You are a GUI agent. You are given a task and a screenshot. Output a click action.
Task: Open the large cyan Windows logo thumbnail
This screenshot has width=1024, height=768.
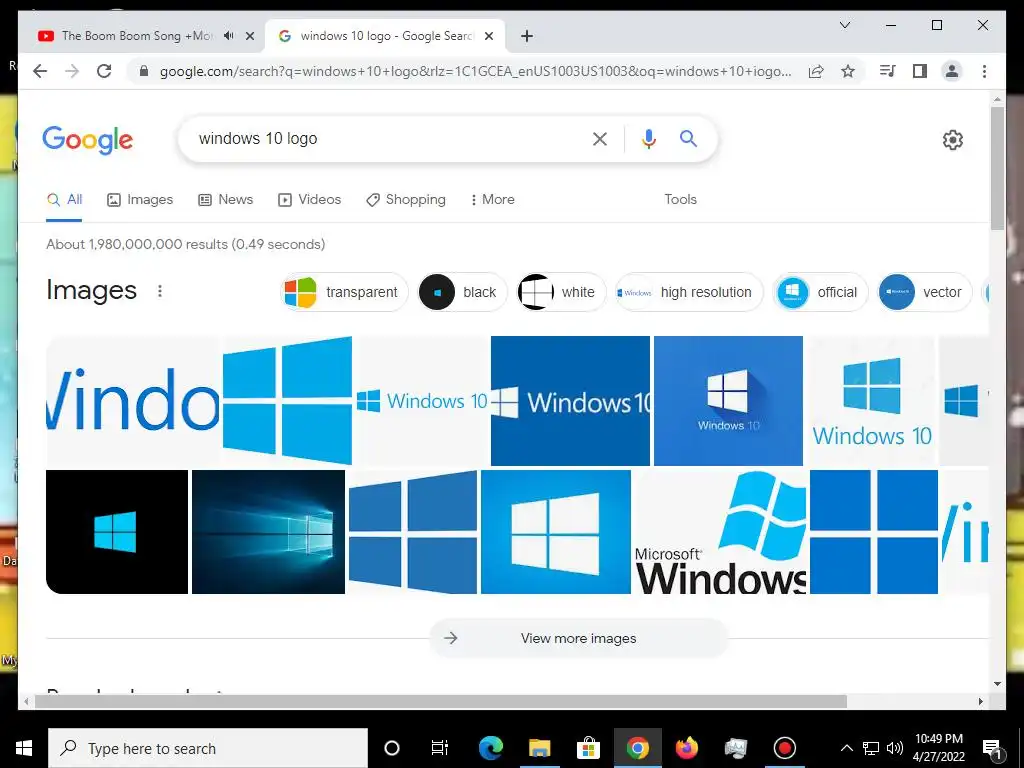click(287, 400)
